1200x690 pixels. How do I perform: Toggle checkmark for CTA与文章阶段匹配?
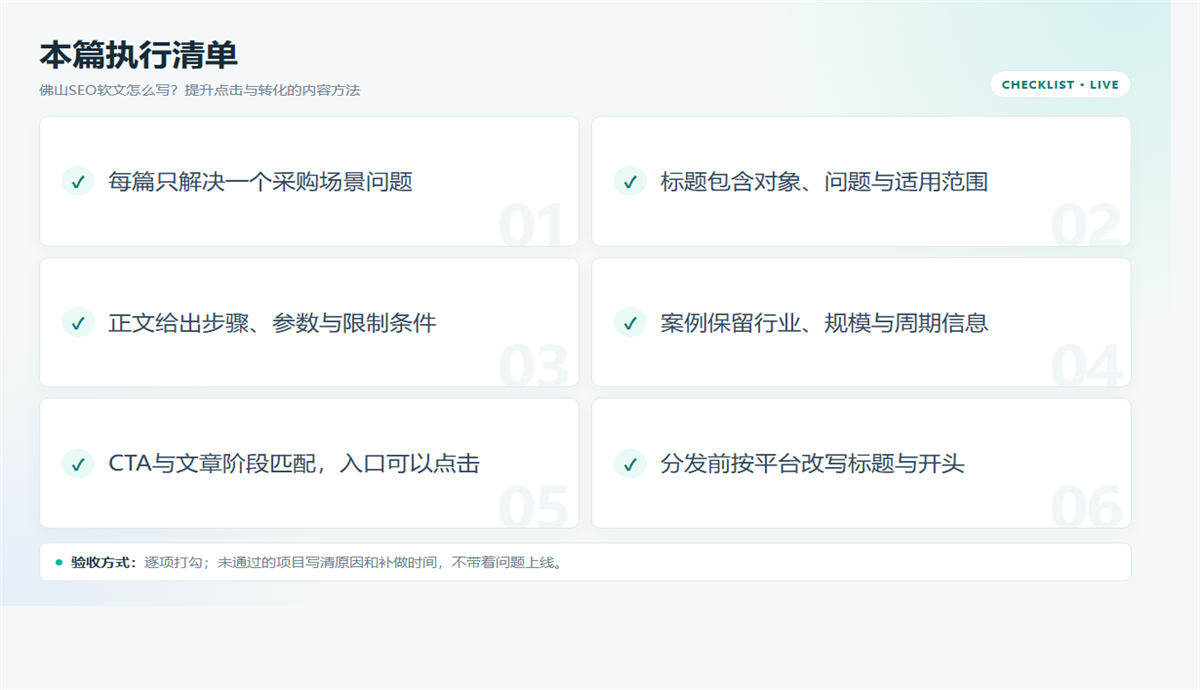pos(78,463)
